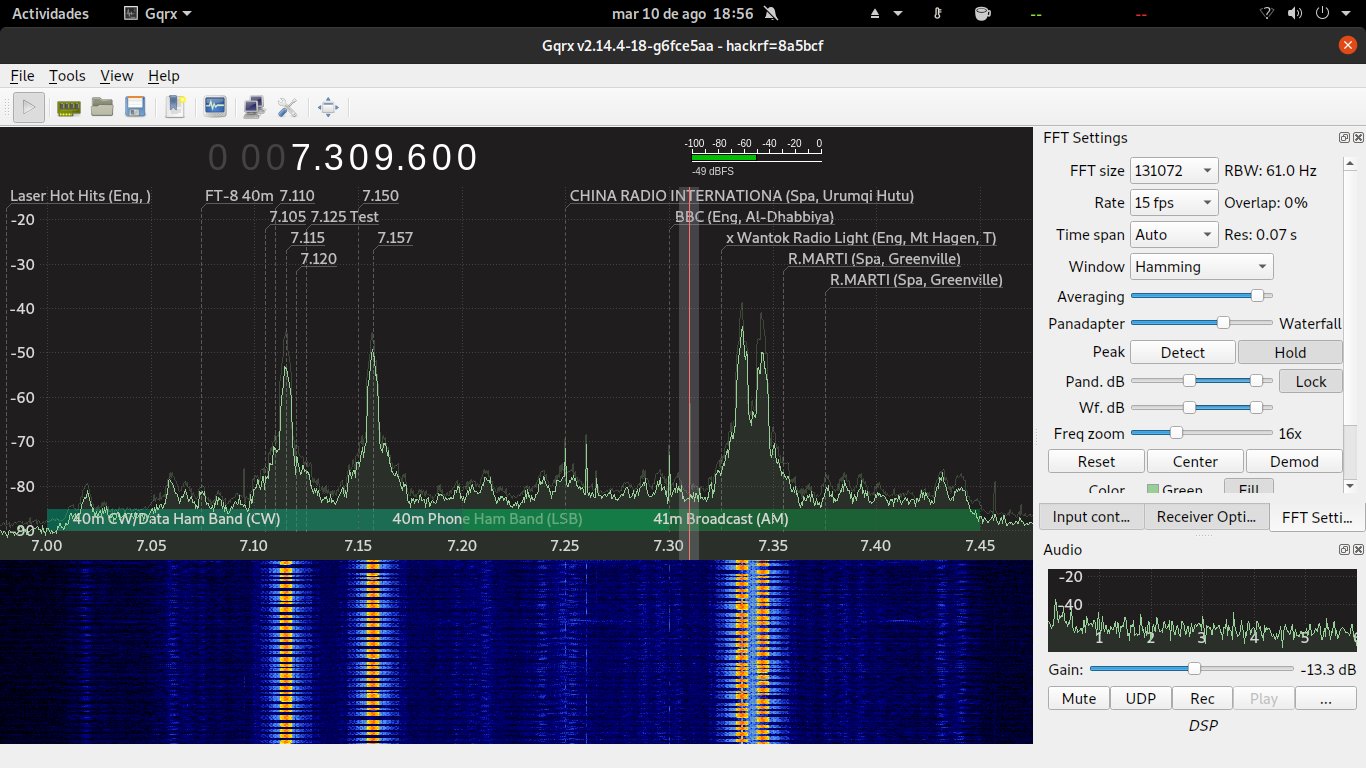
Task: Click the Gqrx icon in top bar
Action: (132, 13)
